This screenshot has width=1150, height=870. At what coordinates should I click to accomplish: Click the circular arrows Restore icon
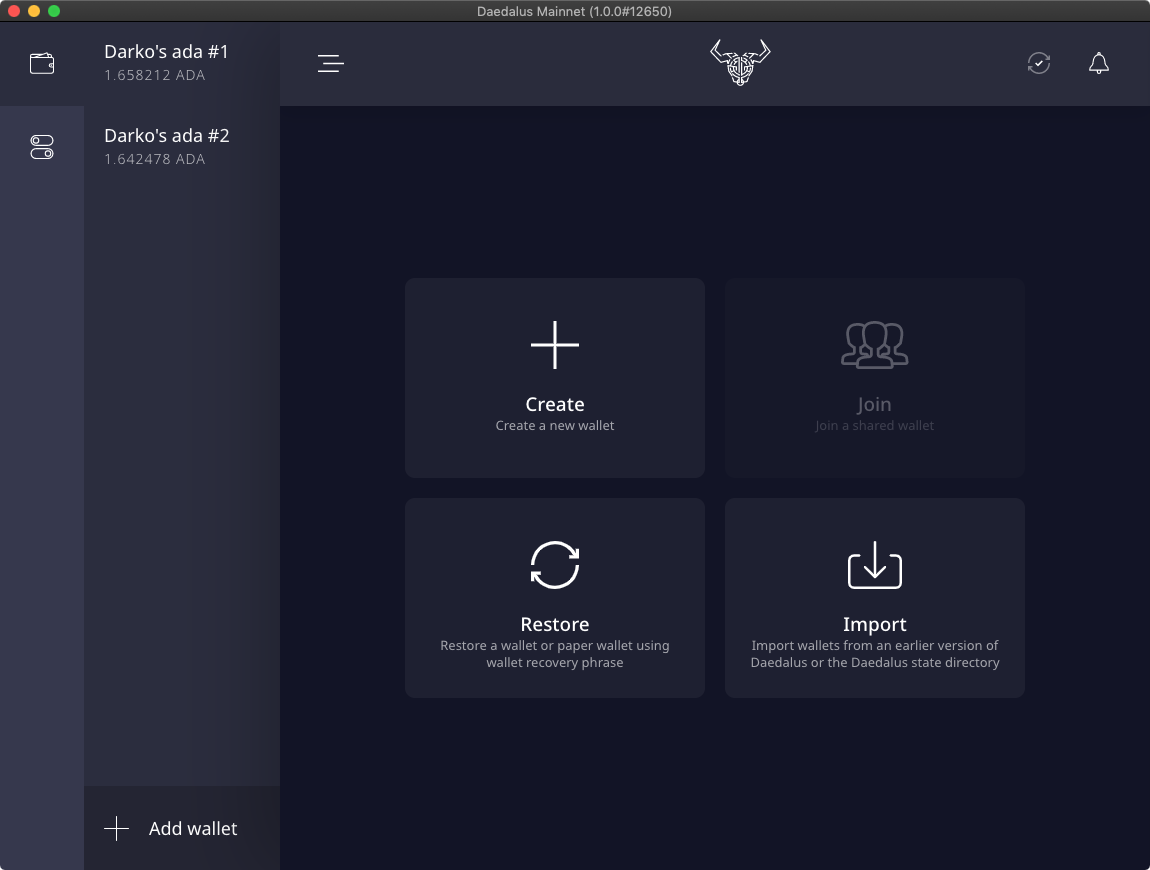click(555, 565)
